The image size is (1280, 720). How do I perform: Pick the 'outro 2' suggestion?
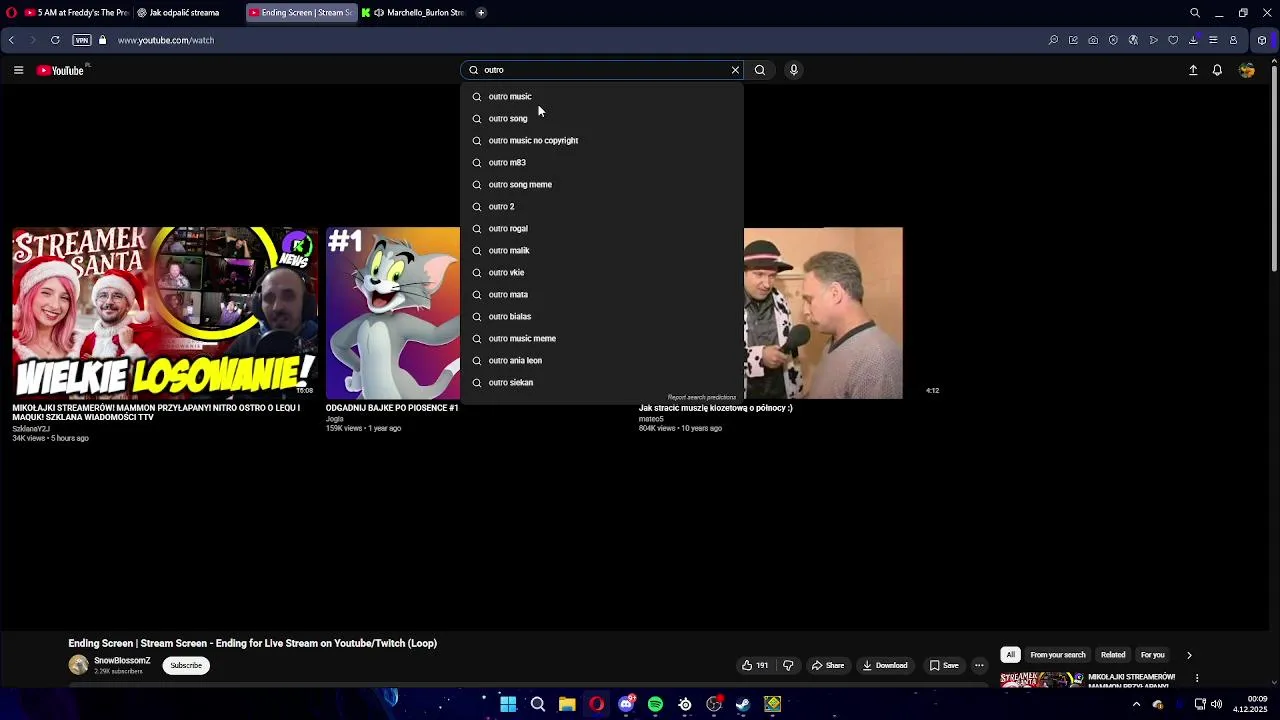click(x=602, y=206)
